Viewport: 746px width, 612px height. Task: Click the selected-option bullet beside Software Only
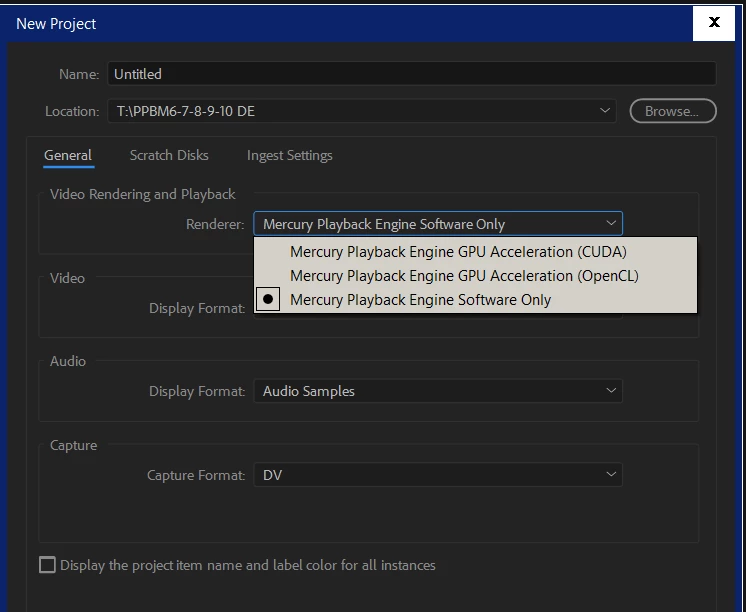point(268,299)
